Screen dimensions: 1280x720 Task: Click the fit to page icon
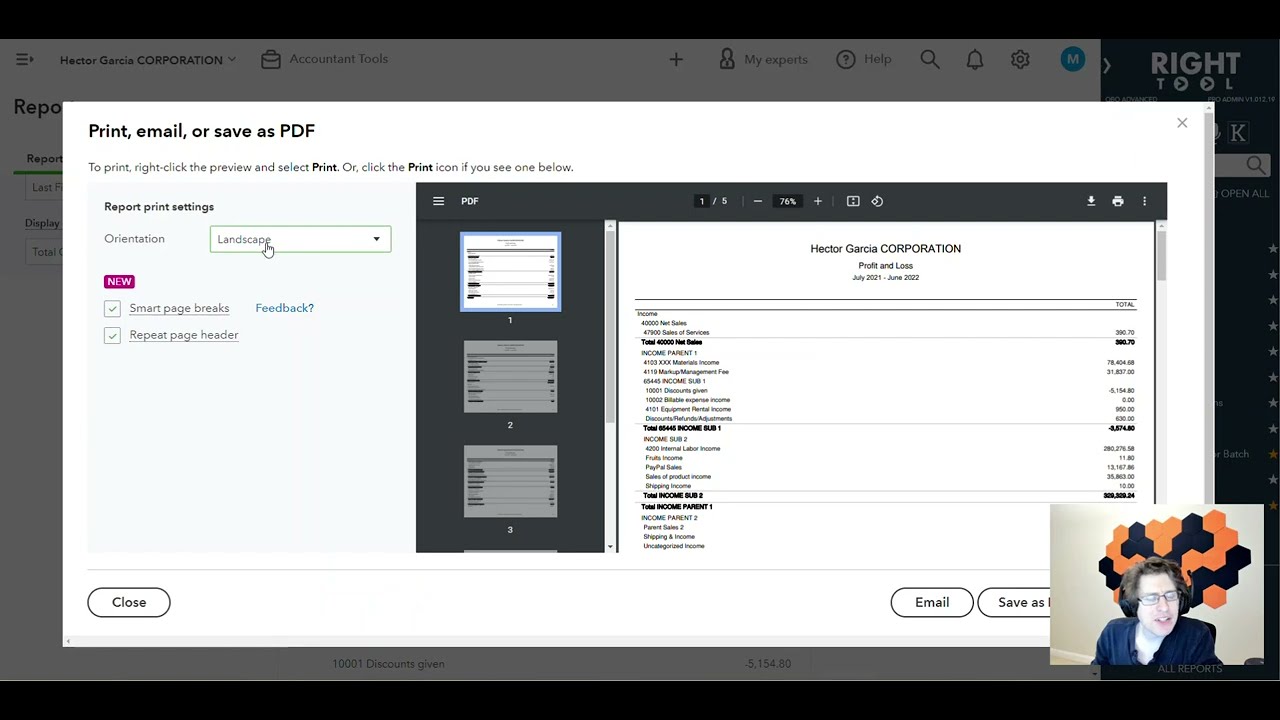click(853, 201)
